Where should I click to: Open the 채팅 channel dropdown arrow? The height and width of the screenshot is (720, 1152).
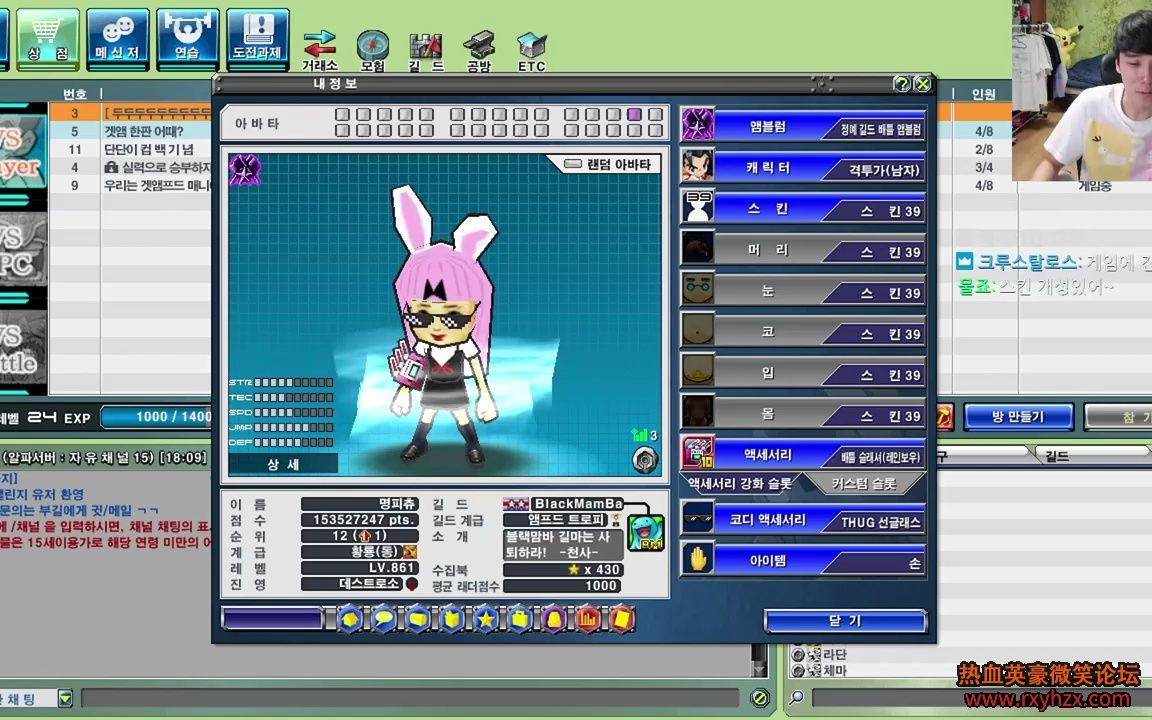[x=65, y=699]
